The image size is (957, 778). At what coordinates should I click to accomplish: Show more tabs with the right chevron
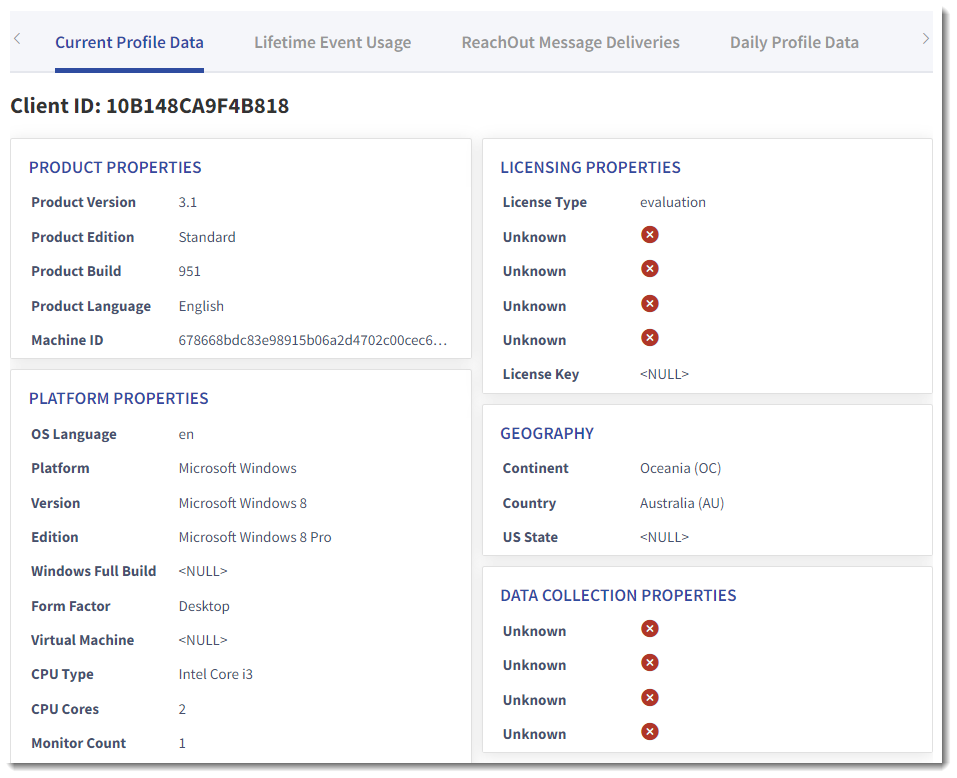click(x=925, y=39)
